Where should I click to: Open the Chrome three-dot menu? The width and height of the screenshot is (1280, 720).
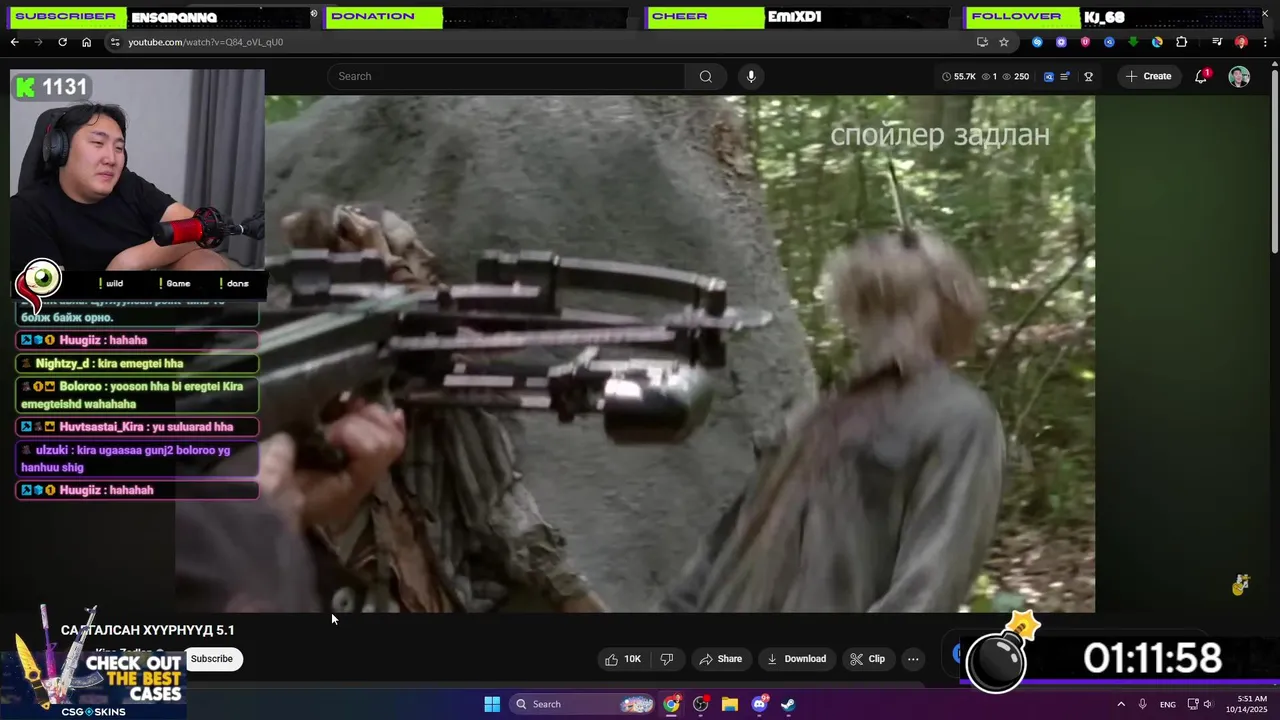[1265, 42]
